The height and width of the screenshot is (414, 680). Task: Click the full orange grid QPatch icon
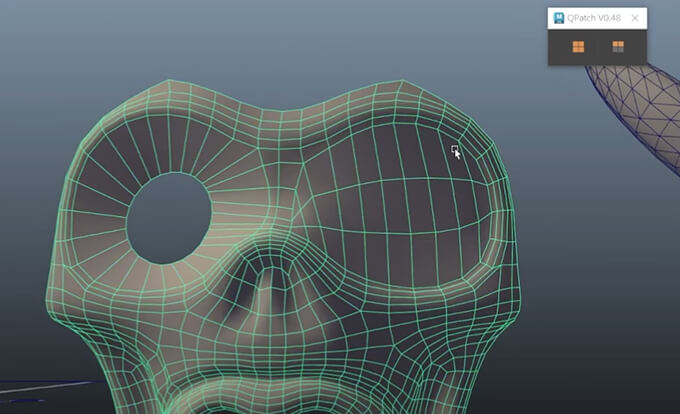tap(578, 46)
